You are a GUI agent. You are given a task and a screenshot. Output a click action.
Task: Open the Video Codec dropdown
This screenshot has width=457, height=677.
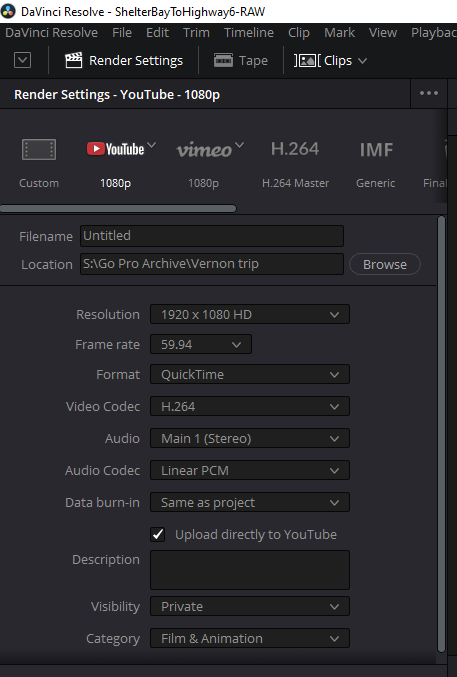tap(250, 406)
